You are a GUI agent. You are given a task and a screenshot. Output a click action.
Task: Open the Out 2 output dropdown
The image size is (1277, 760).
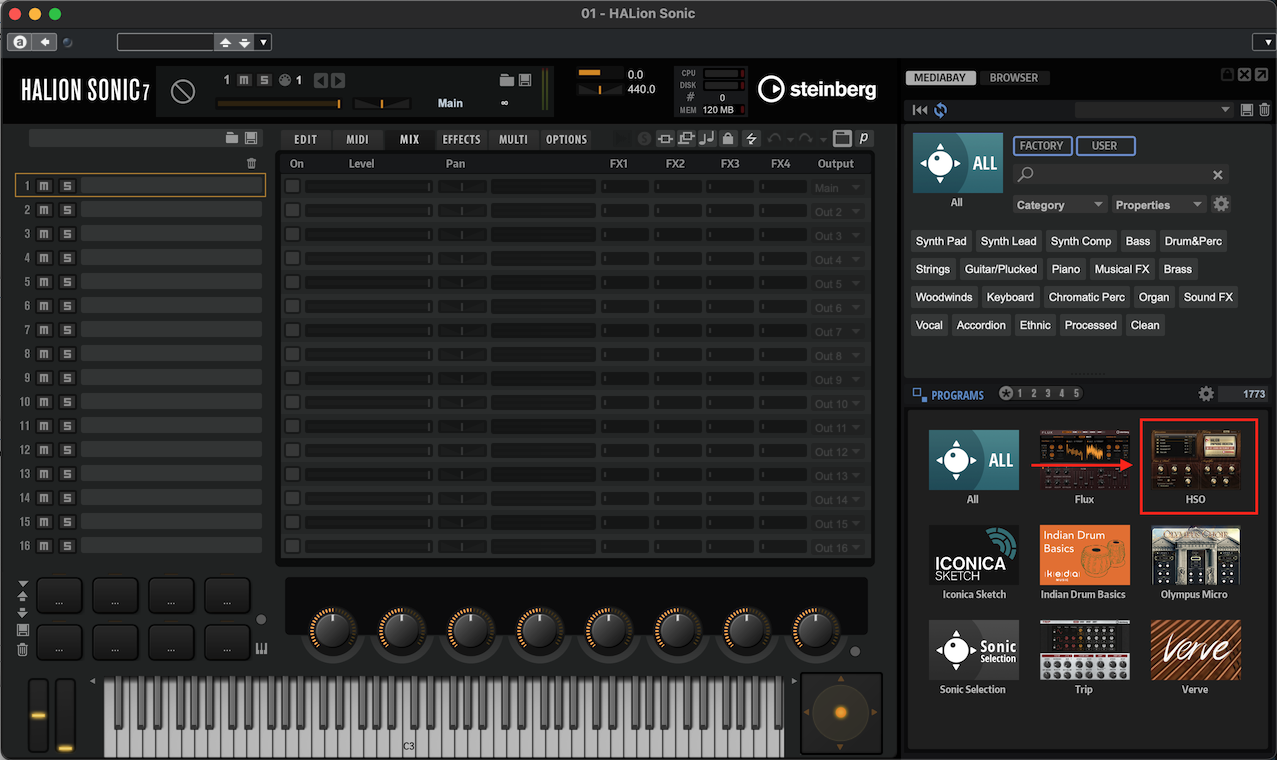click(838, 211)
